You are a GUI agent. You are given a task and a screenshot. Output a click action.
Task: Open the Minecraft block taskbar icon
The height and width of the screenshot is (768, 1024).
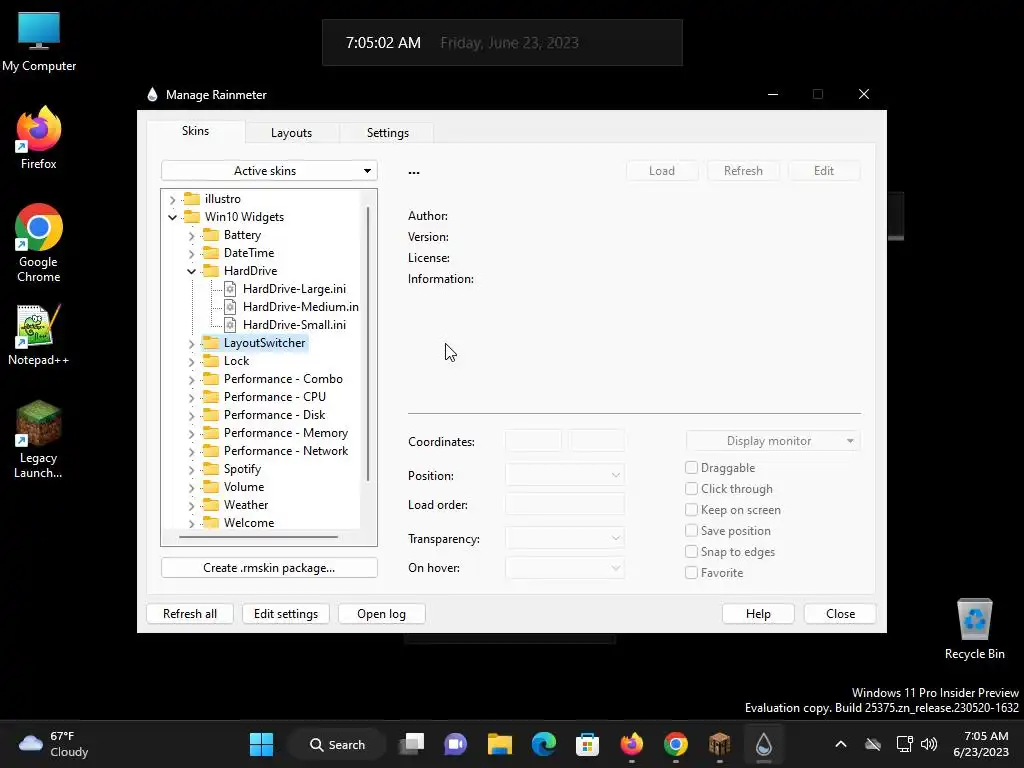(719, 744)
